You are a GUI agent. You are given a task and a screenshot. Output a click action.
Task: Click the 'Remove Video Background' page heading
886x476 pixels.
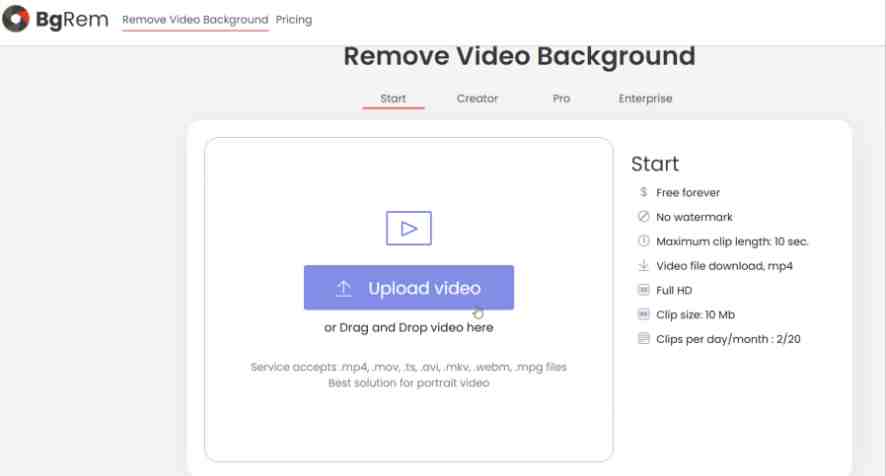tap(519, 56)
